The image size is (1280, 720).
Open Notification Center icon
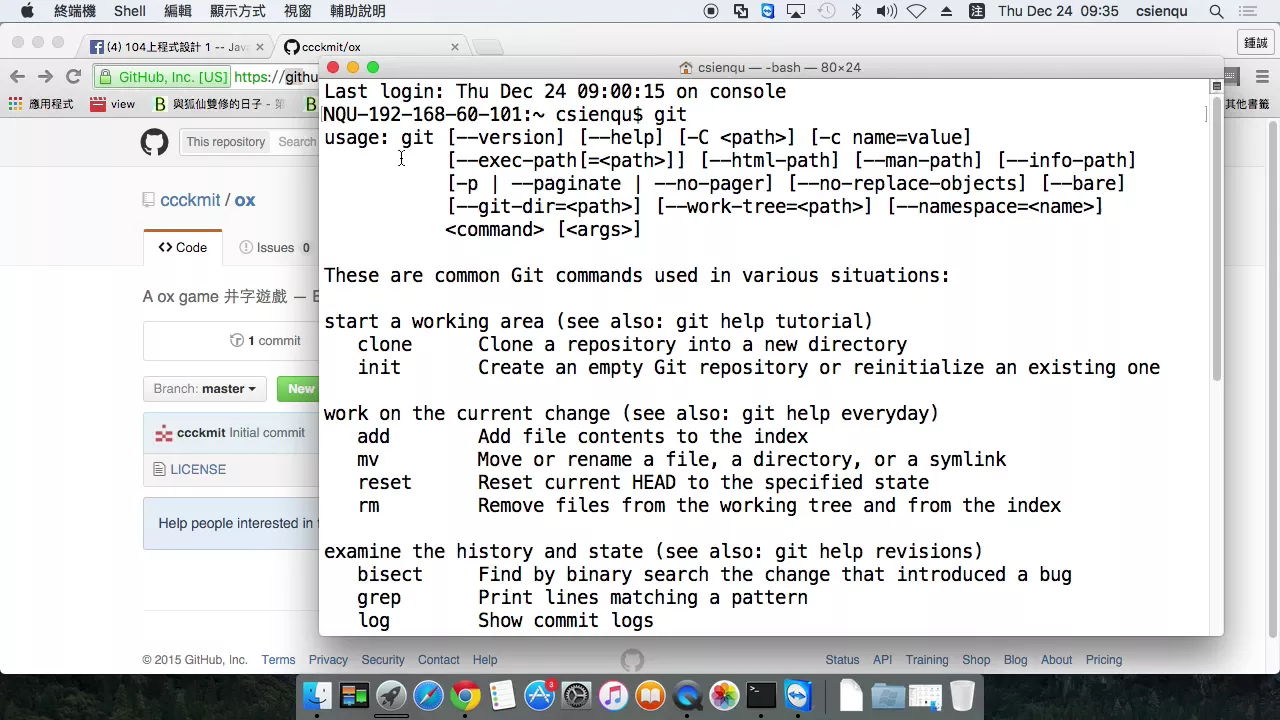[x=1247, y=11]
